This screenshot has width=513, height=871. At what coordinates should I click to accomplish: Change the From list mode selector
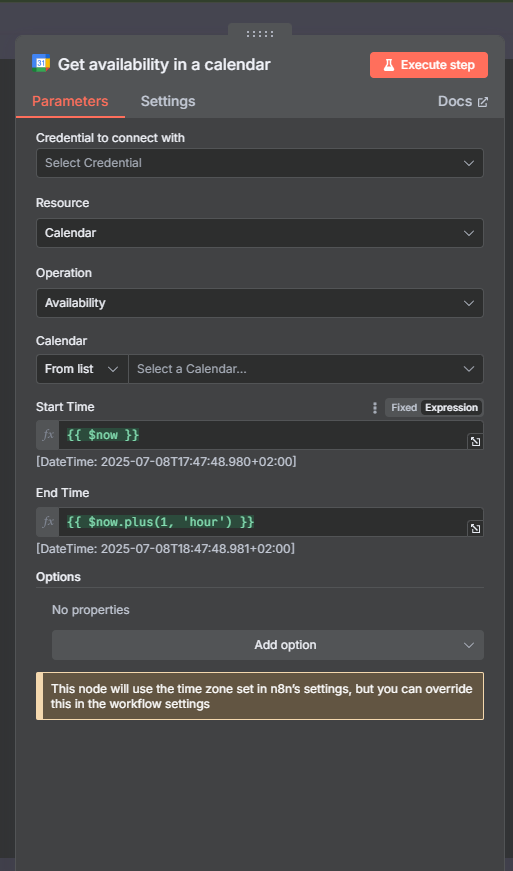(82, 369)
